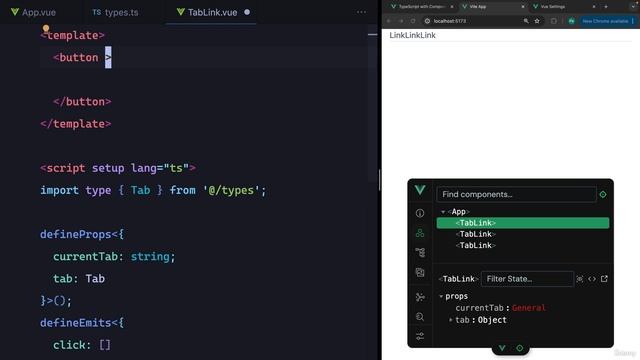Collapse the props section
640x360 pixels.
(441, 296)
